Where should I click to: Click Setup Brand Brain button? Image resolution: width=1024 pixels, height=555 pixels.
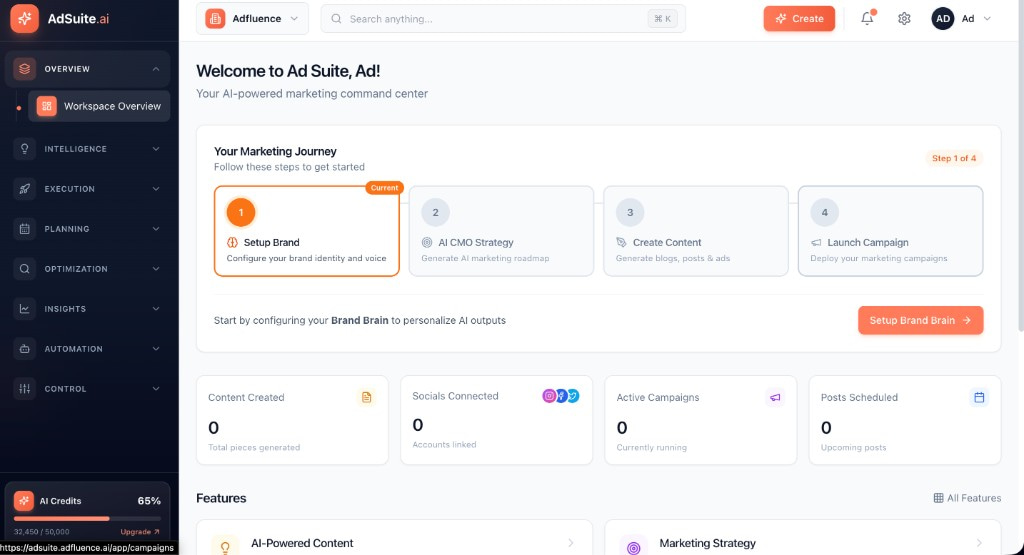[920, 320]
